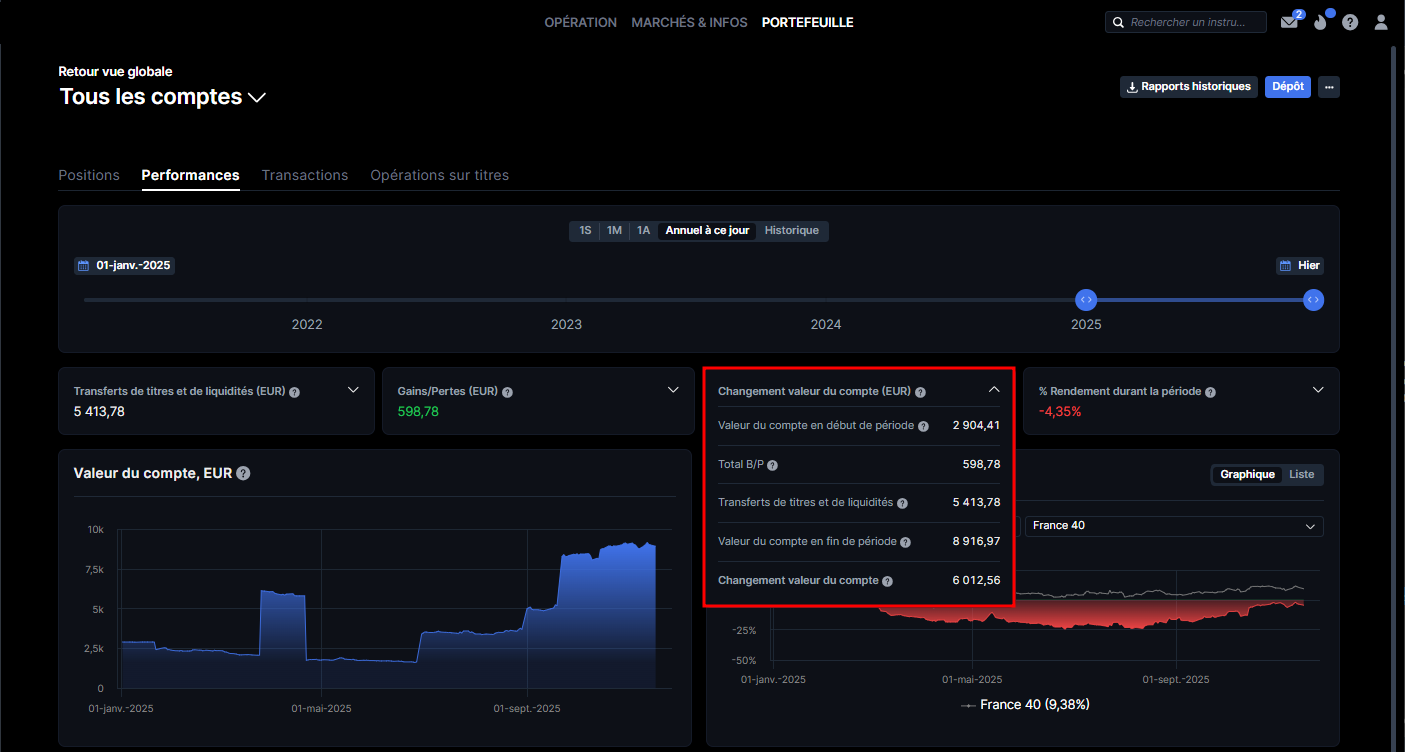This screenshot has width=1405, height=752.
Task: Click the Rapports historiques button
Action: tap(1188, 87)
